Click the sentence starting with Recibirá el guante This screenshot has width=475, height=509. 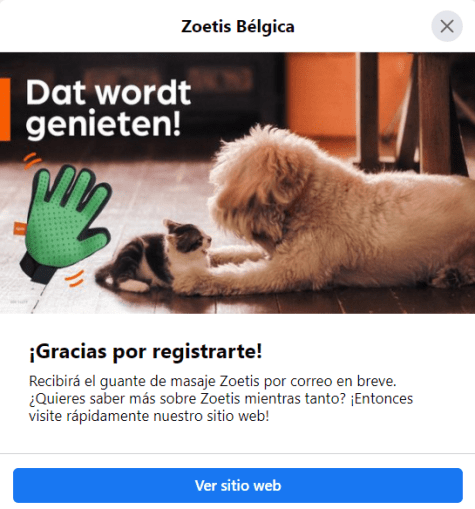[212, 381]
